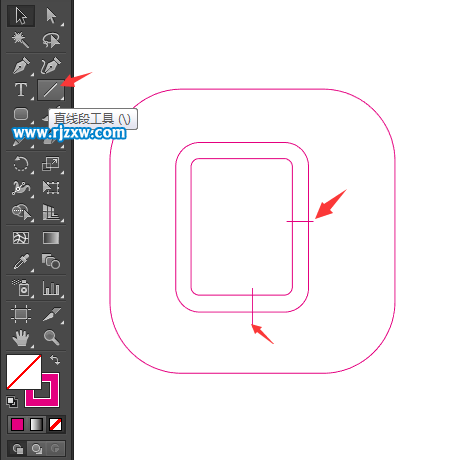Select the Magic Wand tool
Screen dimensions: 455x460
21,40
